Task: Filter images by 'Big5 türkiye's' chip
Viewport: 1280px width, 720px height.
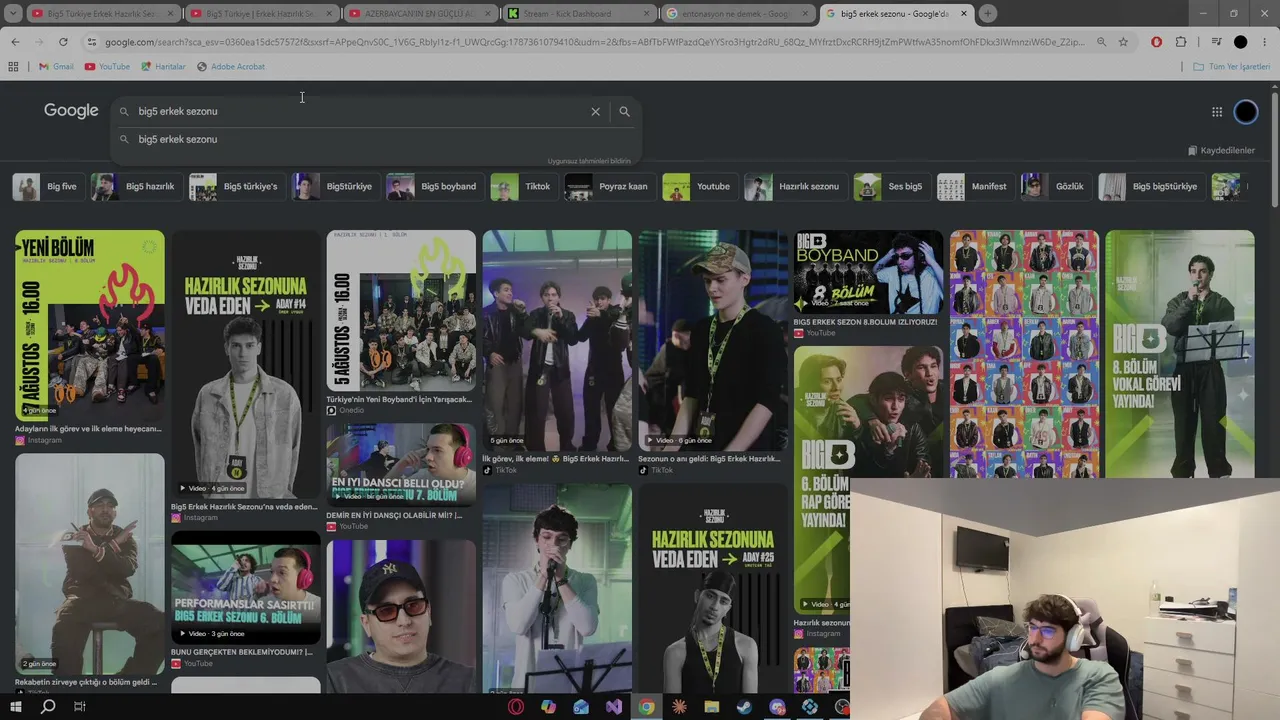Action: click(x=235, y=186)
